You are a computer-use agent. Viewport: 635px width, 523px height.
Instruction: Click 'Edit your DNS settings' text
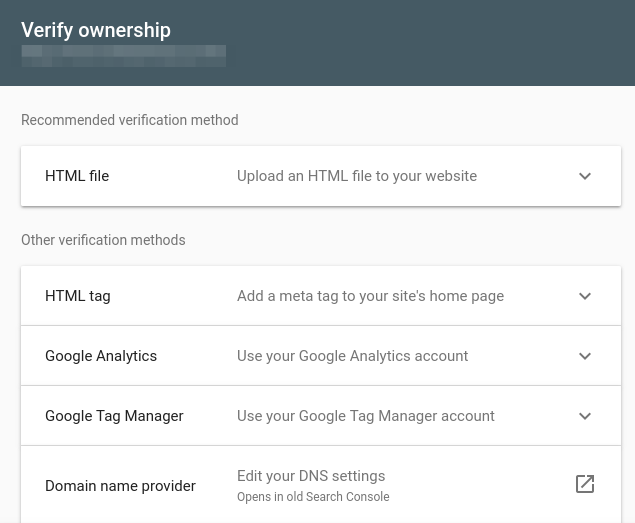[311, 476]
